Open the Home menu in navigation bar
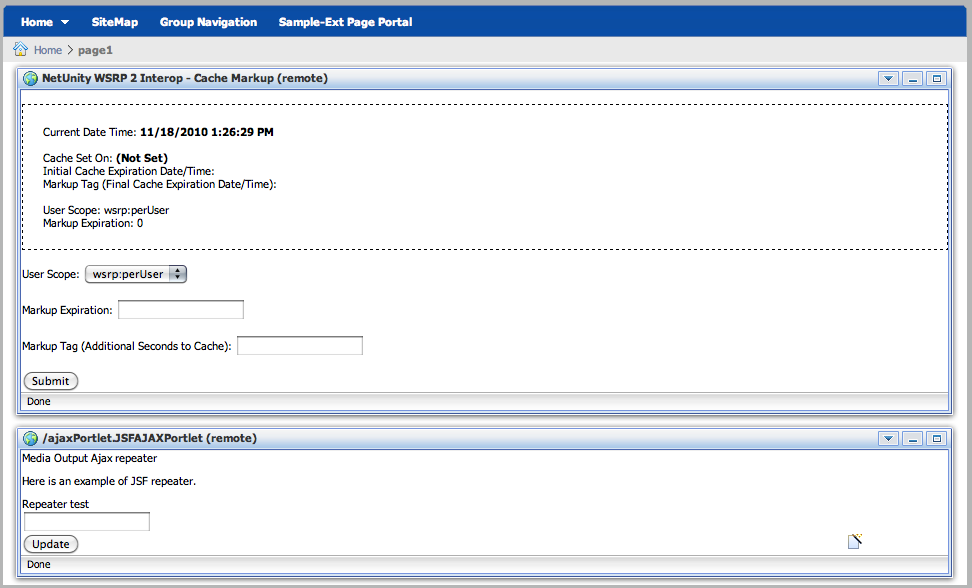The image size is (972, 588). [45, 22]
